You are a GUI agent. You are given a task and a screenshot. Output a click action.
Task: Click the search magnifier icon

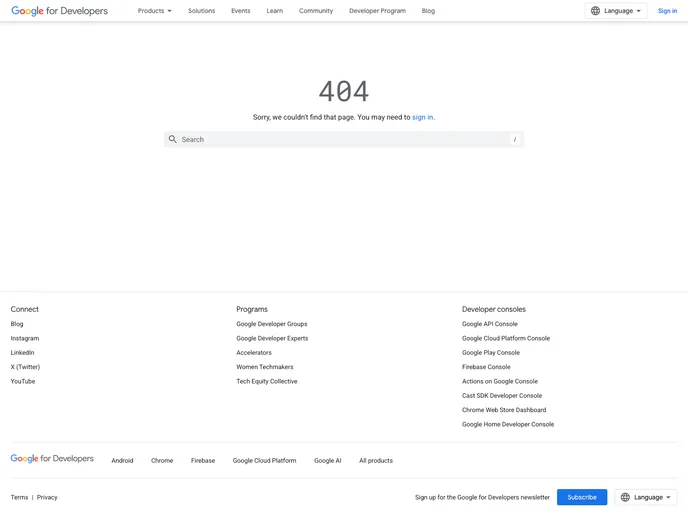coord(173,139)
